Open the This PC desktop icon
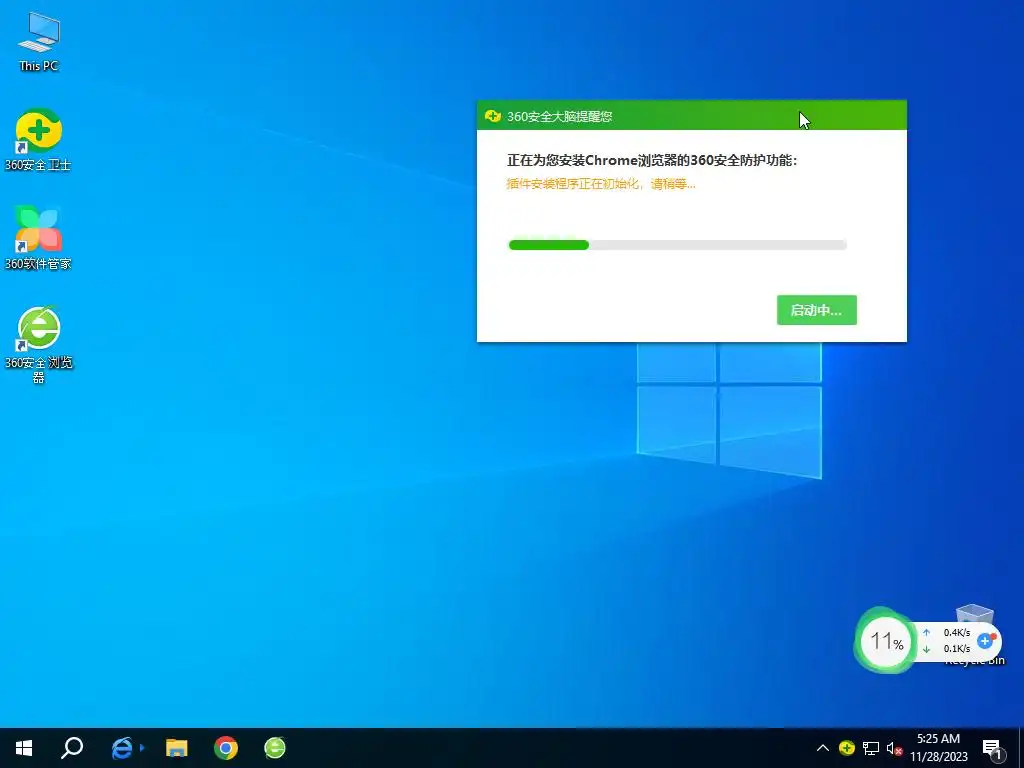This screenshot has height=768, width=1024. [x=39, y=42]
